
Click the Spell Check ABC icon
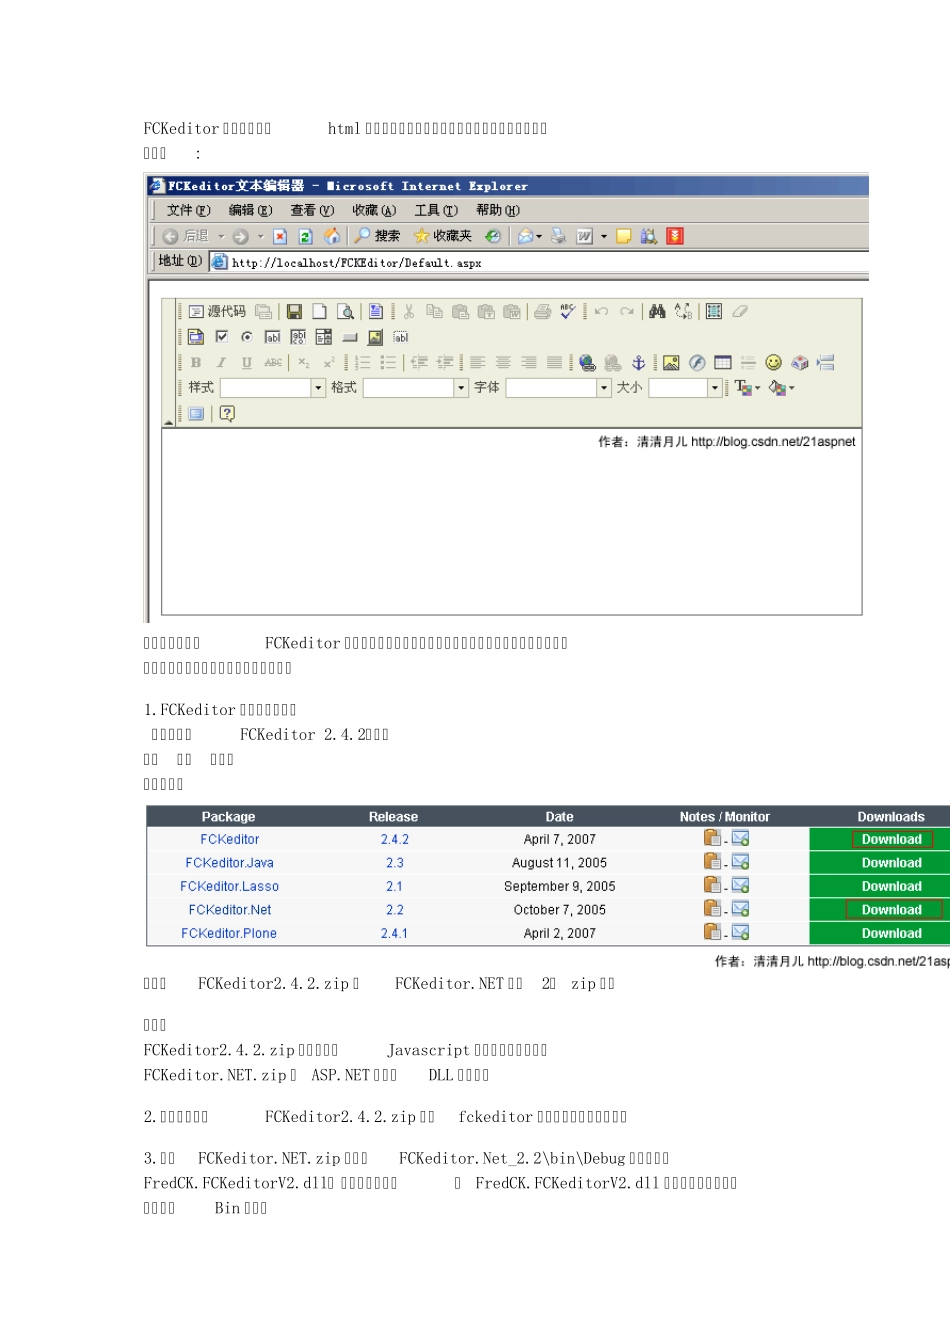(568, 312)
